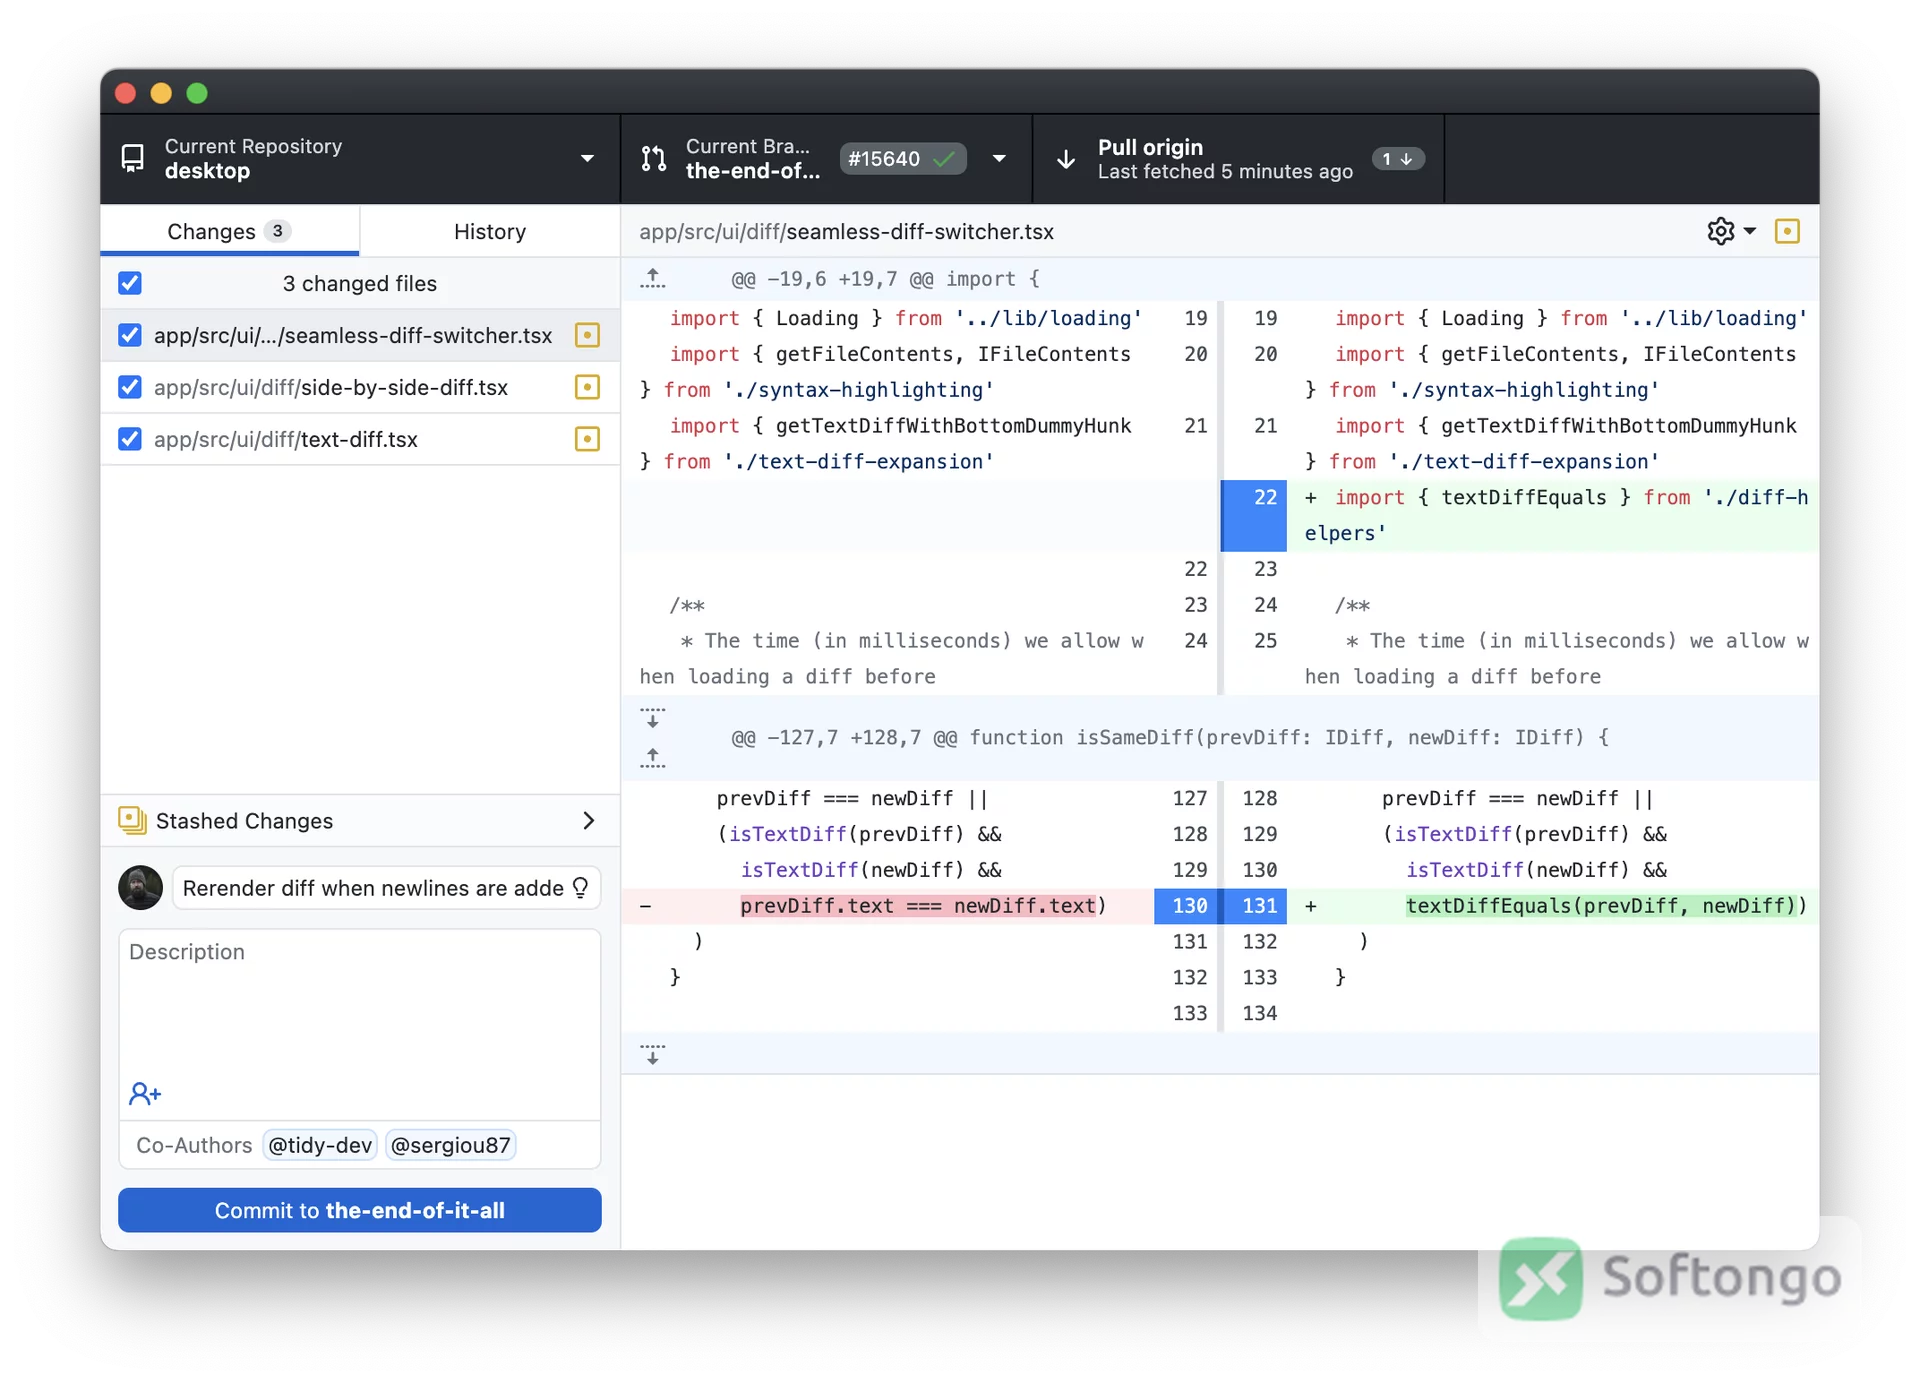Click the modified status icon for side-by-side-diff.tsx

tap(587, 387)
